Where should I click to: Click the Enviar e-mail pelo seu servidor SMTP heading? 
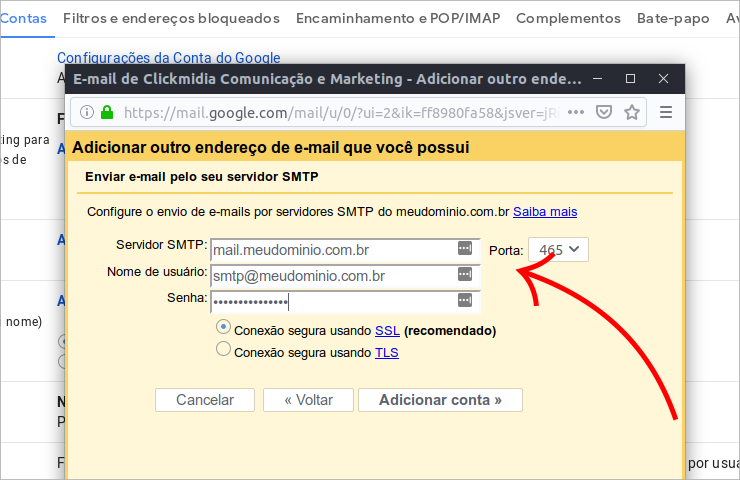[202, 177]
